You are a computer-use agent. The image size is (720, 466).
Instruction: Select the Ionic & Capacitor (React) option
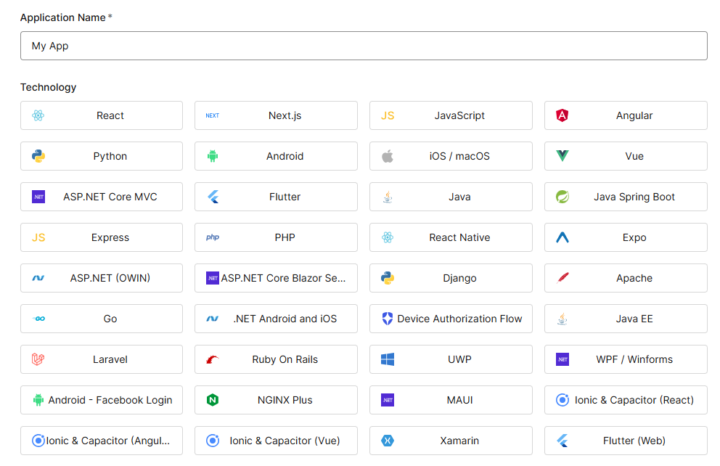point(626,400)
